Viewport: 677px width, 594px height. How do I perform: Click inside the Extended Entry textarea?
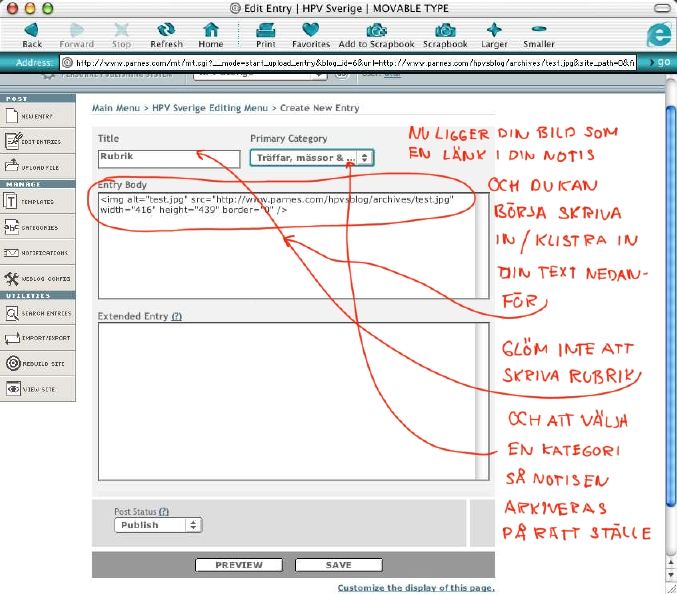(294, 401)
